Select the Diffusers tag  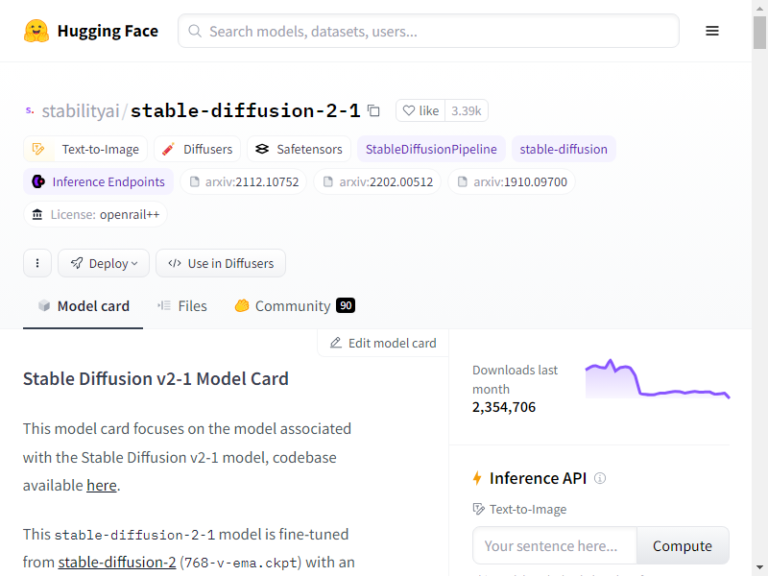click(x=197, y=149)
